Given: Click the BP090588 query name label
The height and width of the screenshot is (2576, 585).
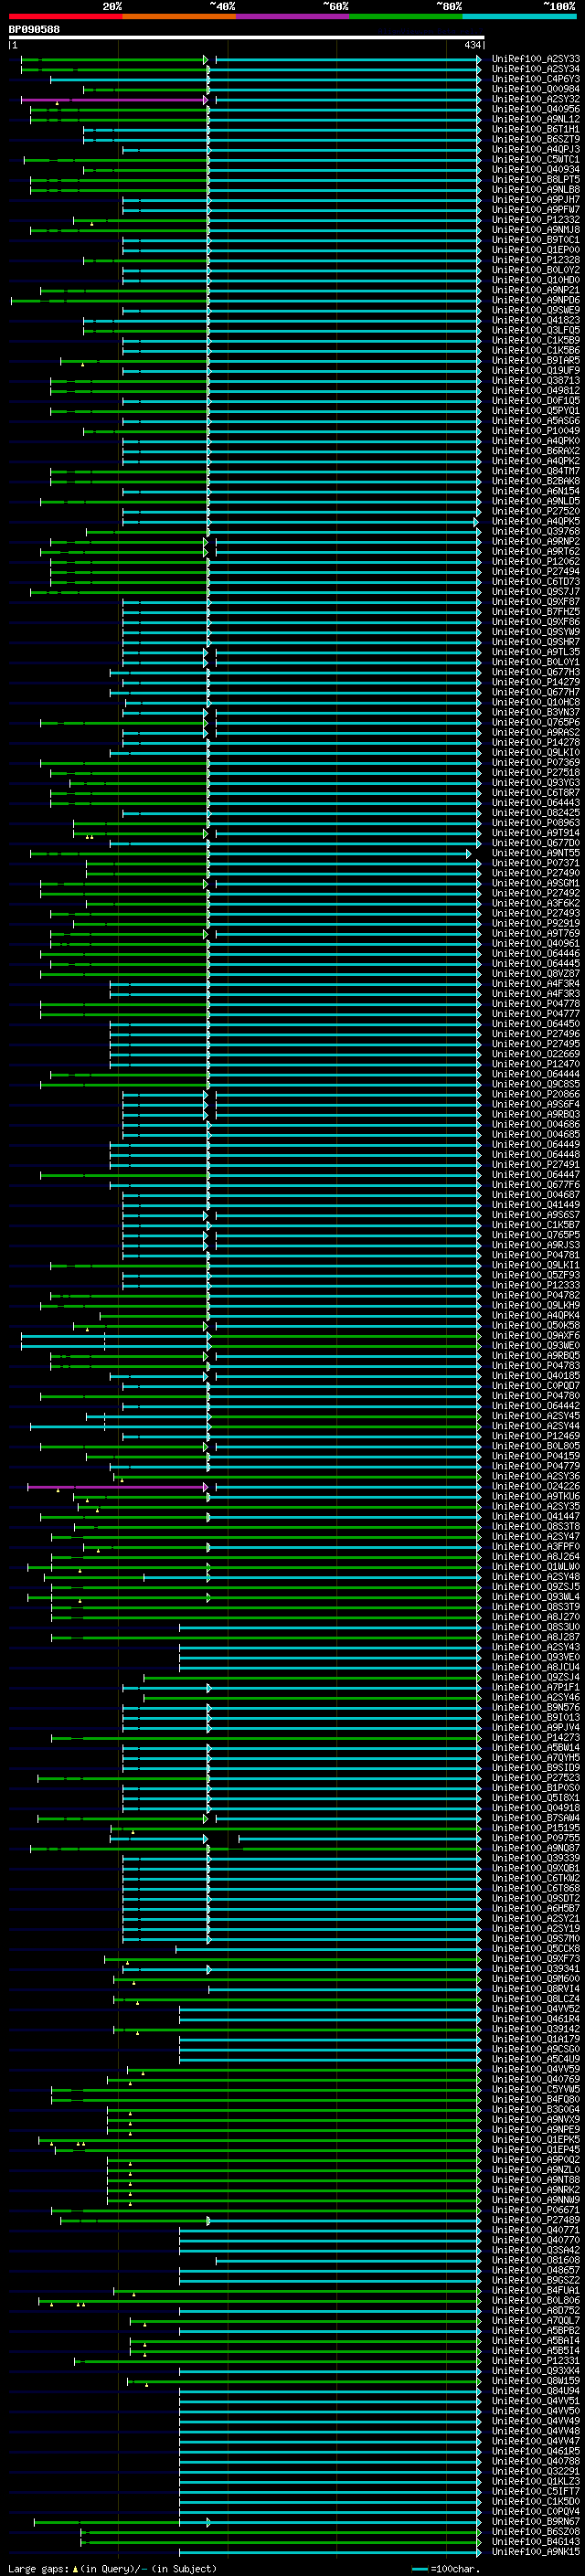Looking at the screenshot, I should pyautogui.click(x=34, y=29).
